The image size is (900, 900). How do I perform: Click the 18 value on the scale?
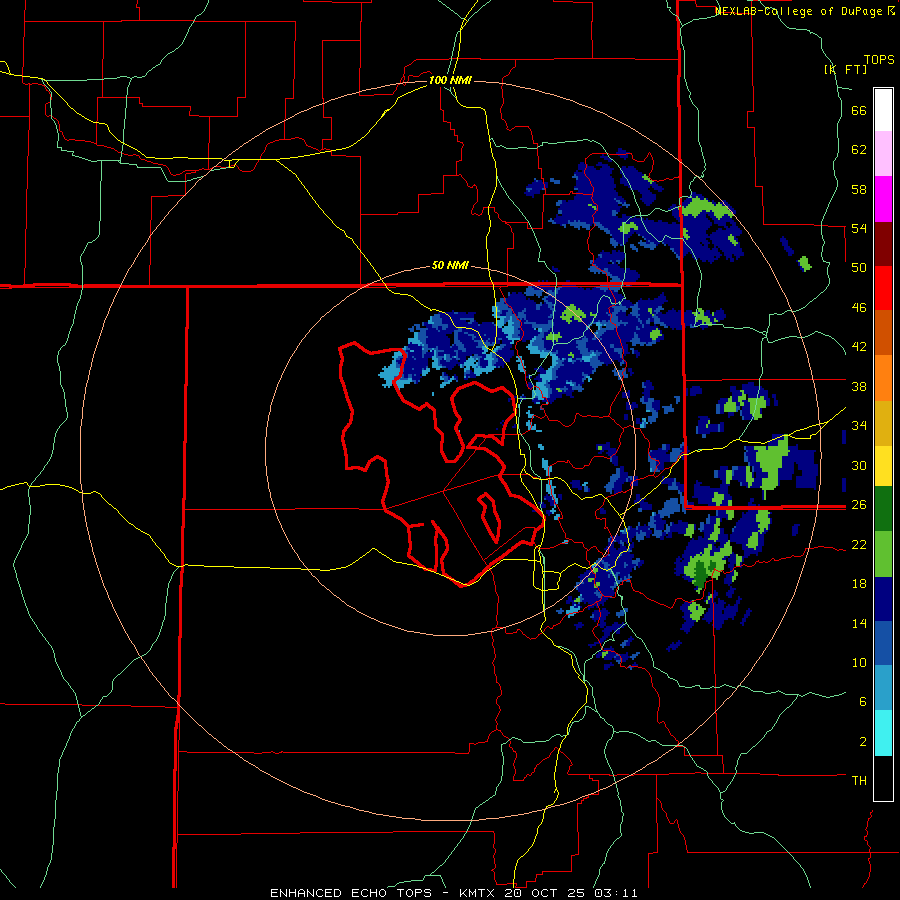coord(859,584)
